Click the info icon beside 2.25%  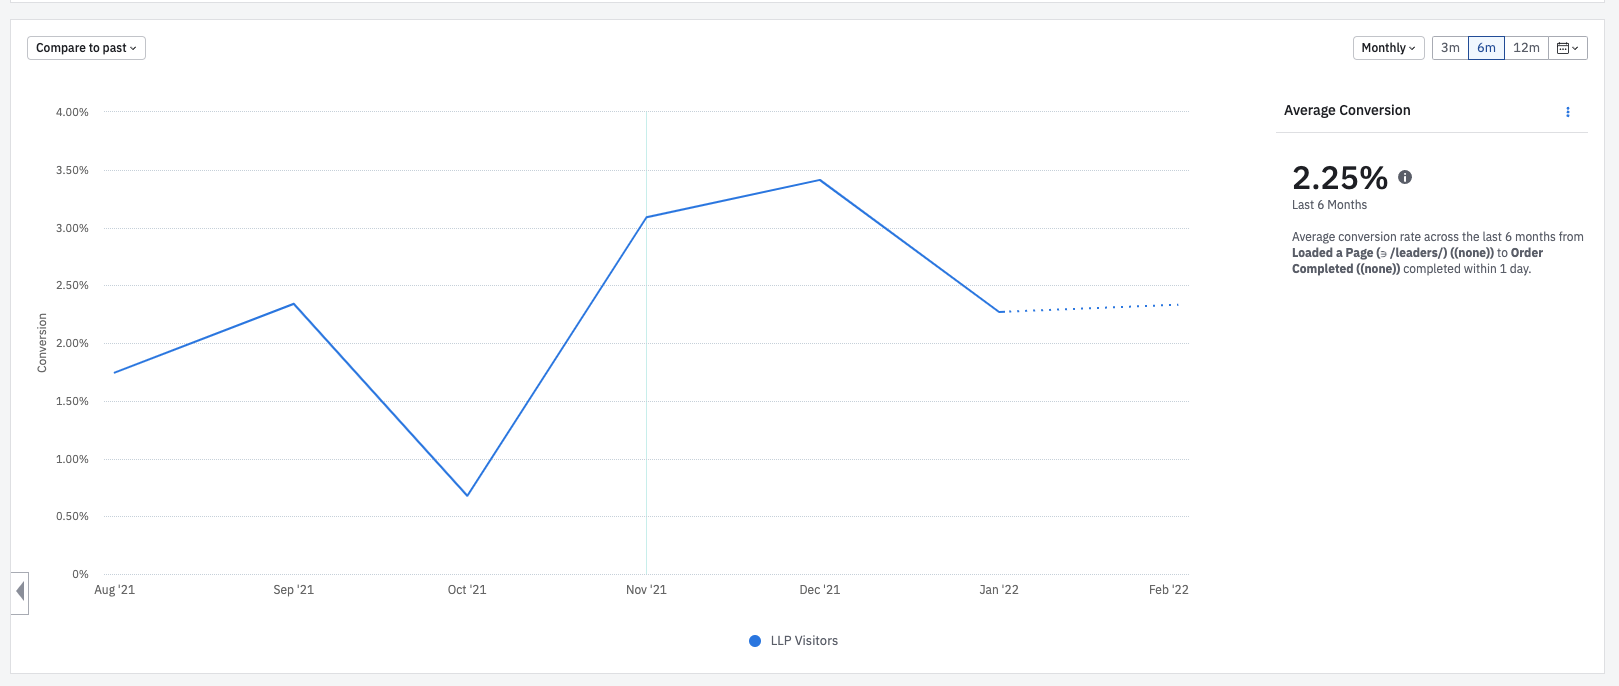[1405, 177]
